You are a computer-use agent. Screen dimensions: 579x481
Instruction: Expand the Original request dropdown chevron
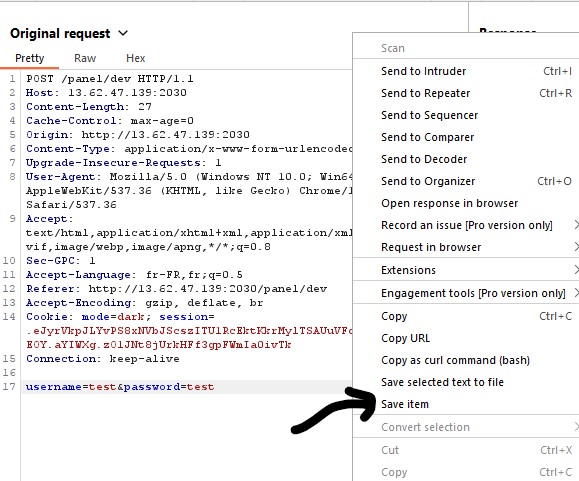point(123,34)
